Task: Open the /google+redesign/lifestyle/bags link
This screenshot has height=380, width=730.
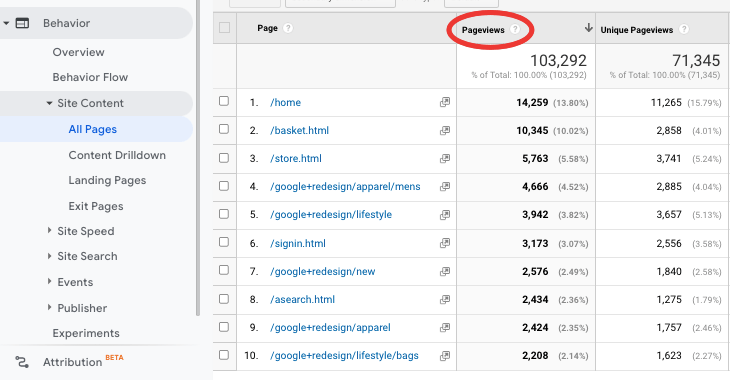Action: [344, 356]
